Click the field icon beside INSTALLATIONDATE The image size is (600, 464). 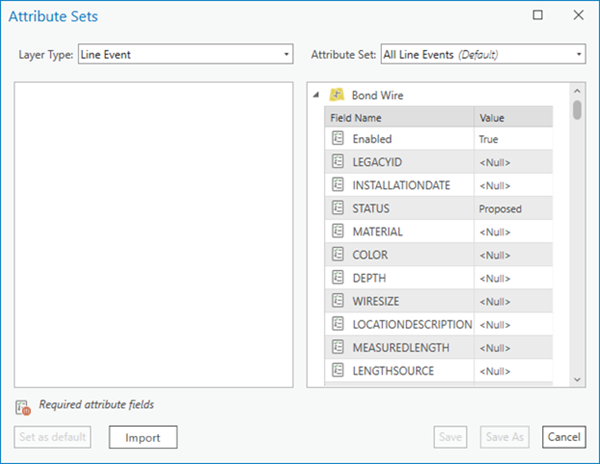[x=338, y=185]
